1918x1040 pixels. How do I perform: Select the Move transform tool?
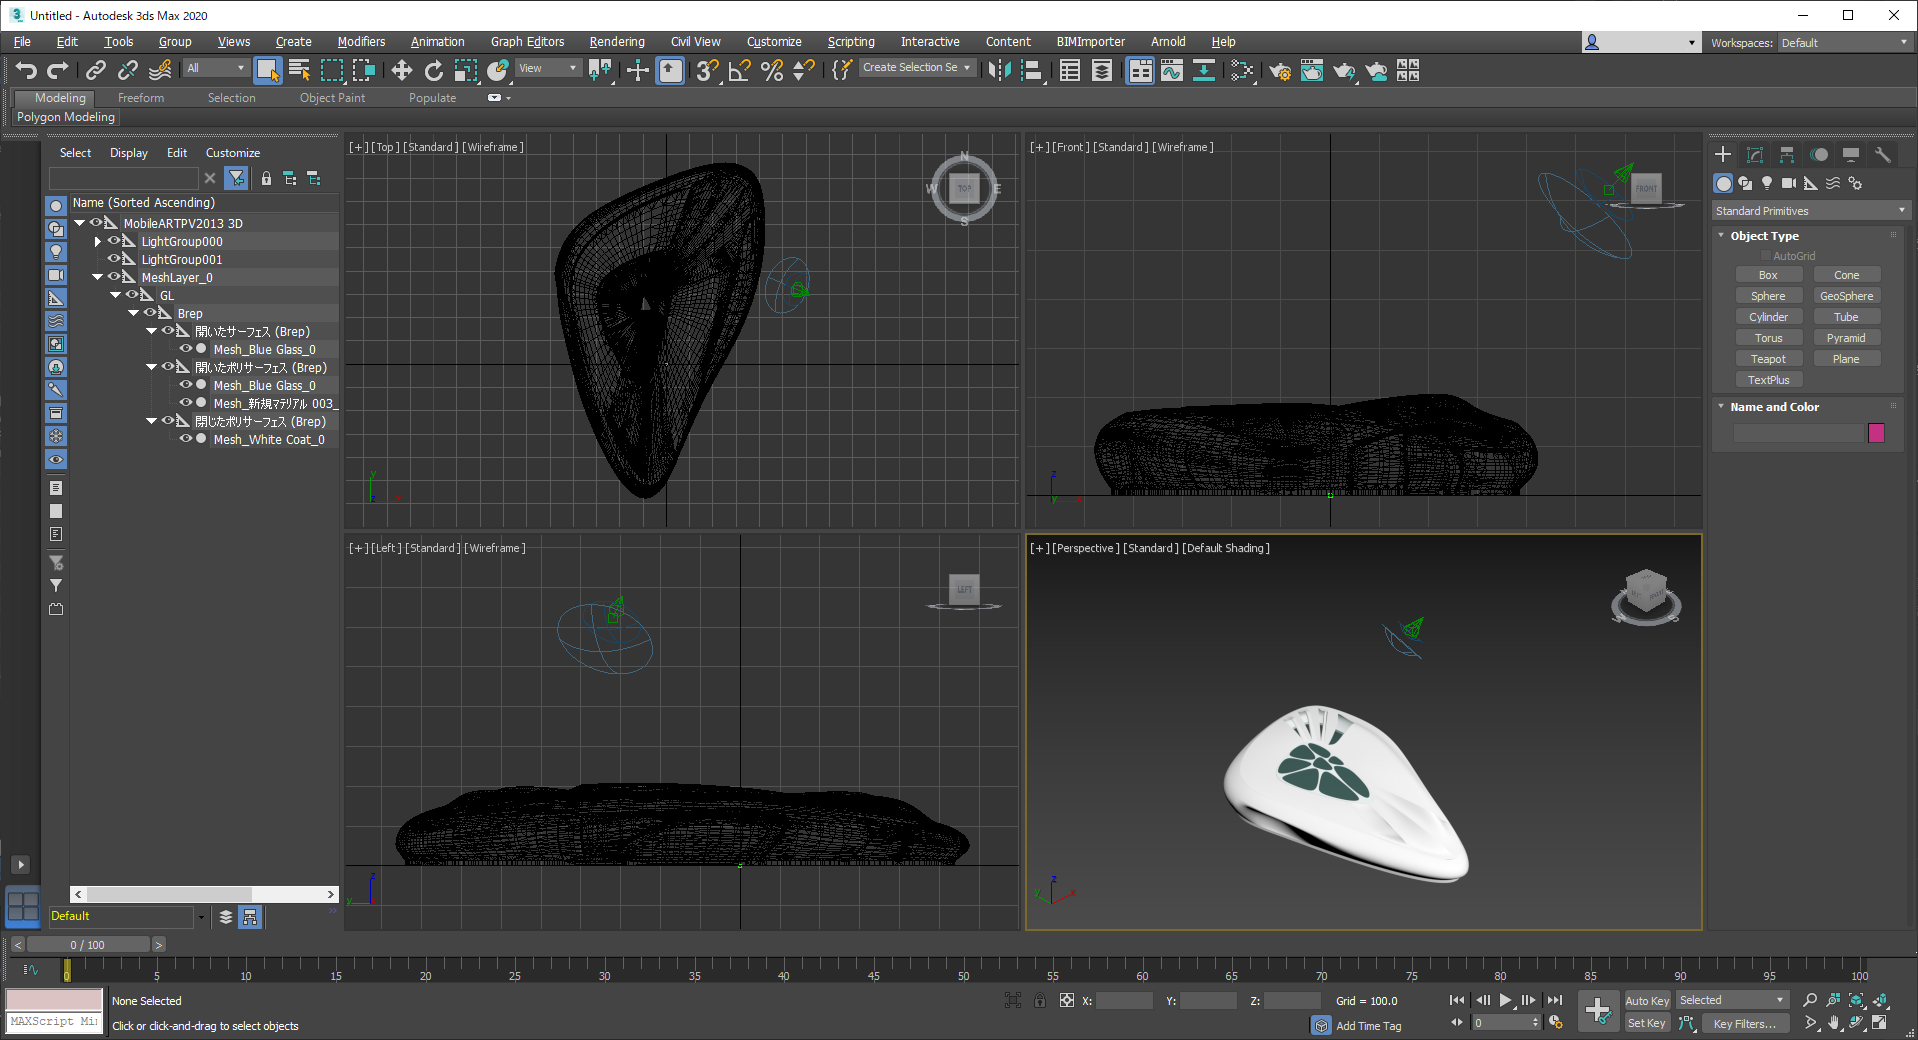click(x=401, y=70)
